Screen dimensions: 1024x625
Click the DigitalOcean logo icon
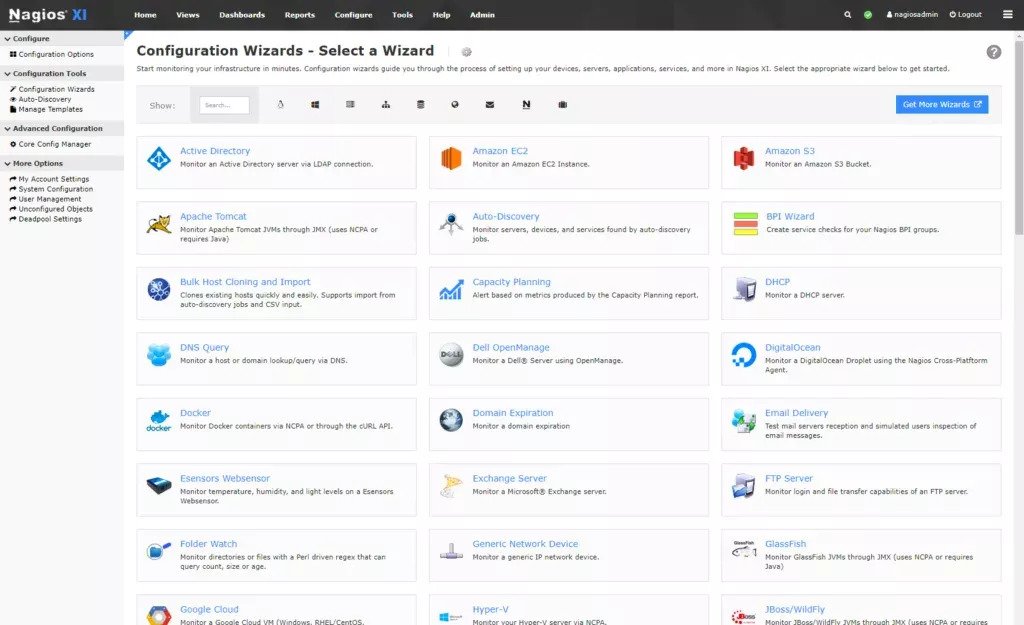coord(744,355)
